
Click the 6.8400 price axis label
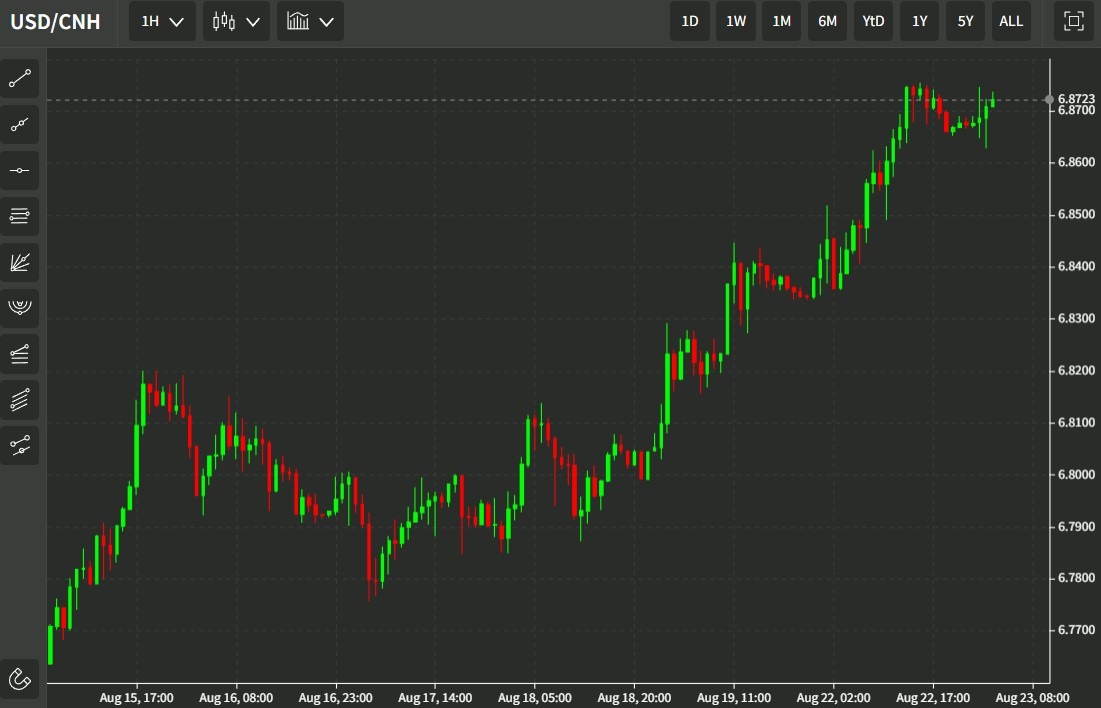[x=1076, y=266]
